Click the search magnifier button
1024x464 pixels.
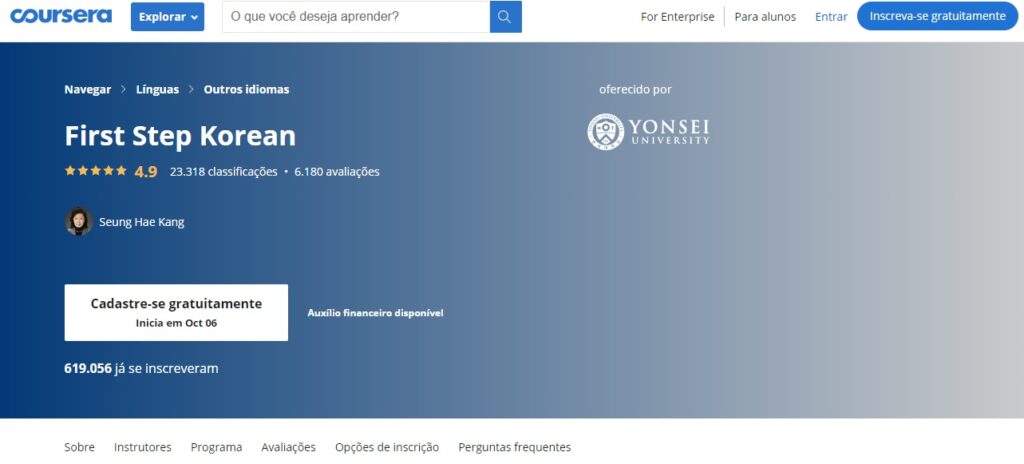coord(505,17)
